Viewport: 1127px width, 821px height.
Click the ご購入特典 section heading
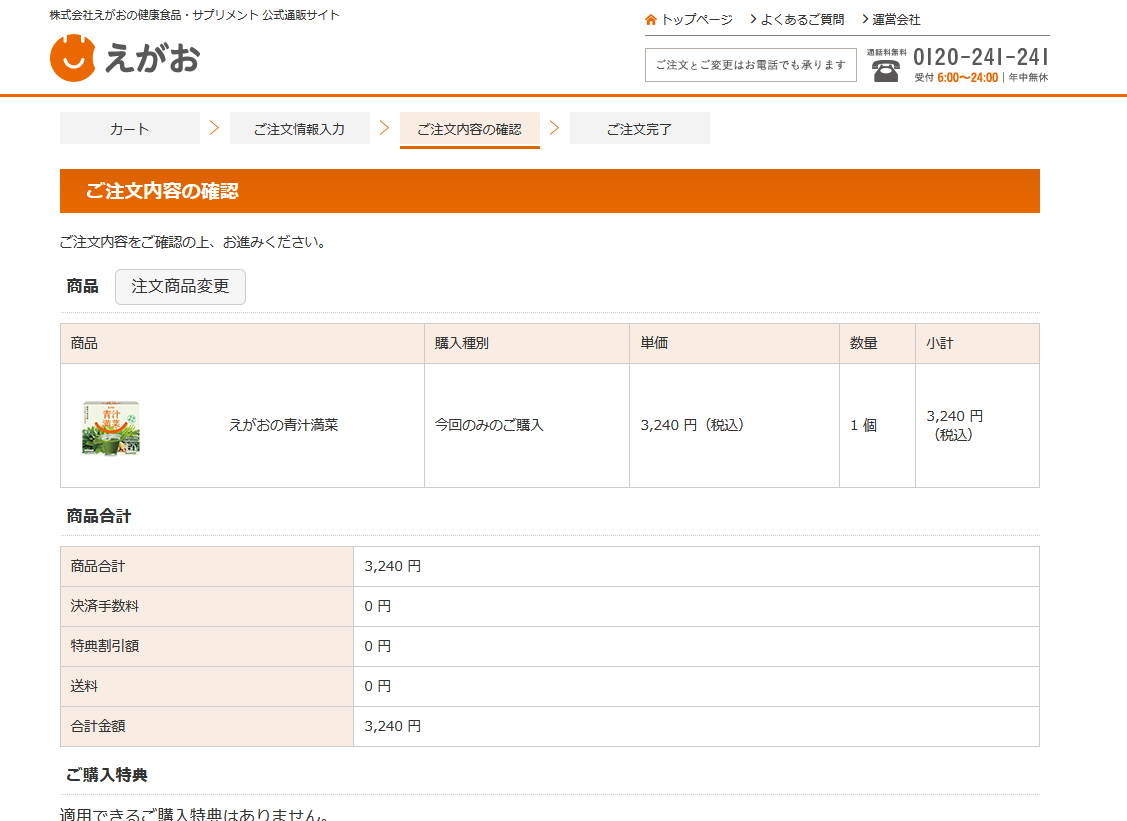(x=107, y=775)
